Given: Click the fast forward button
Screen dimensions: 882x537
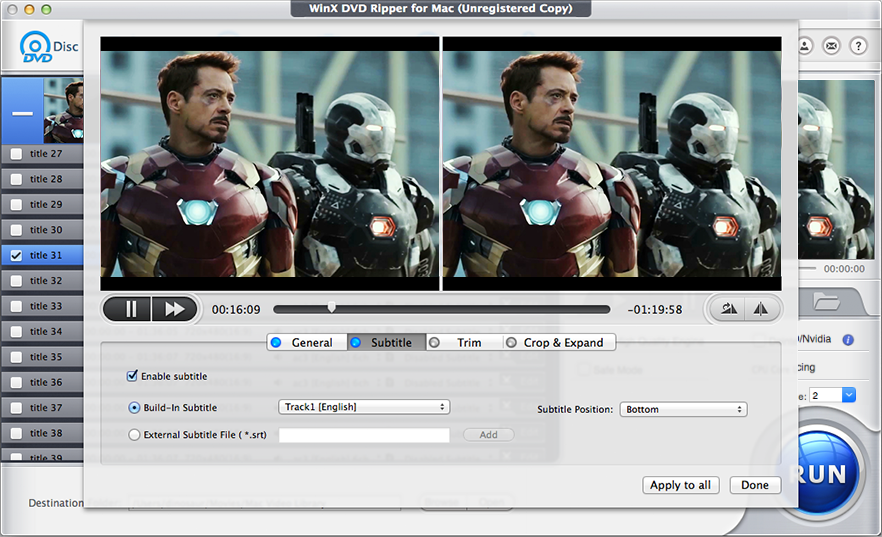Looking at the screenshot, I should 174,309.
